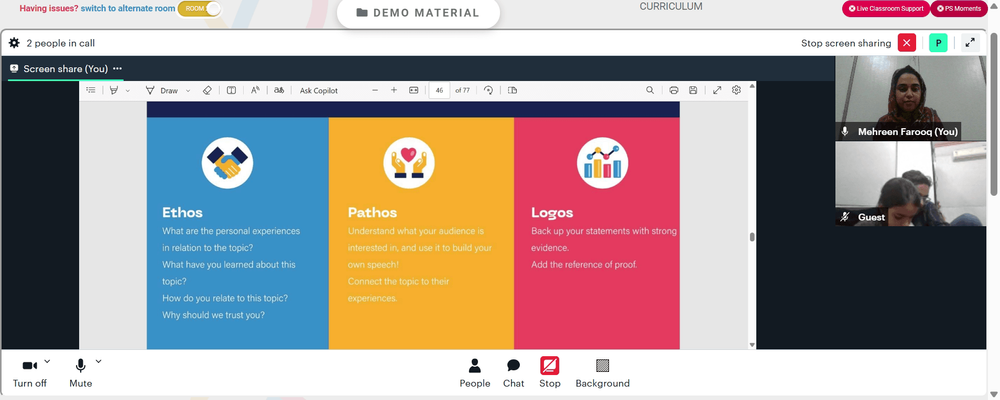Viewport: 1000px width, 400px height.
Task: Open the Chat panel
Action: pos(513,373)
